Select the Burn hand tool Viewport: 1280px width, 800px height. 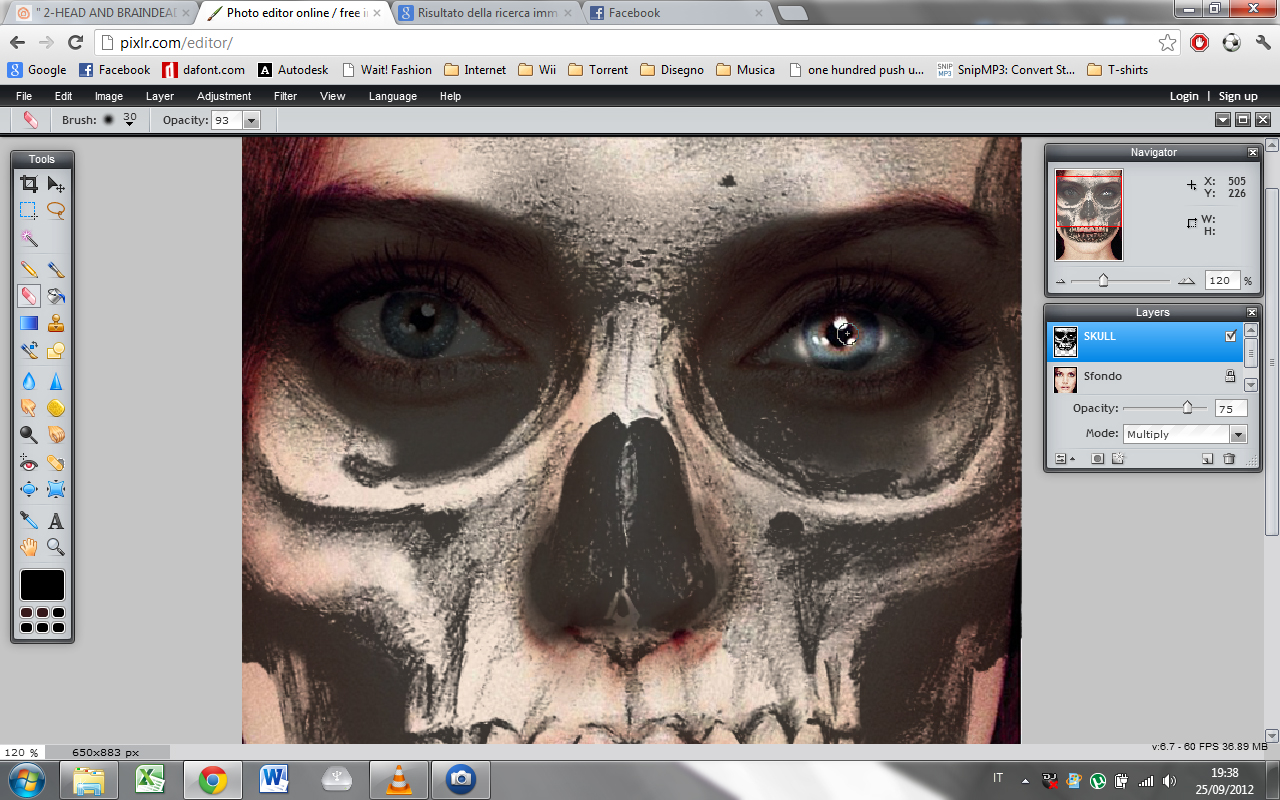pyautogui.click(x=56, y=435)
